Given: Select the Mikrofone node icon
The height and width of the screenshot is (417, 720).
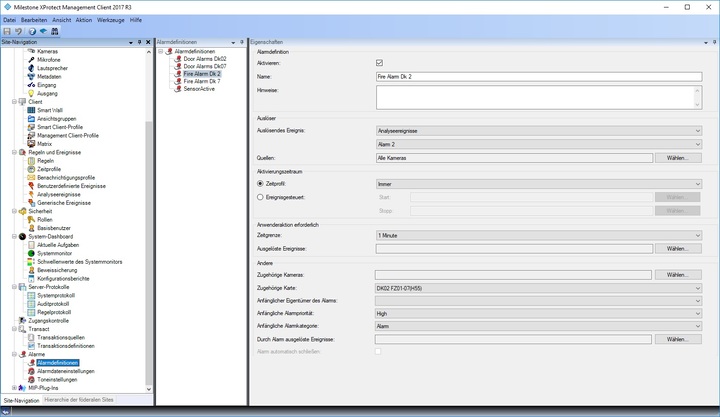Looking at the screenshot, I should [31, 59].
